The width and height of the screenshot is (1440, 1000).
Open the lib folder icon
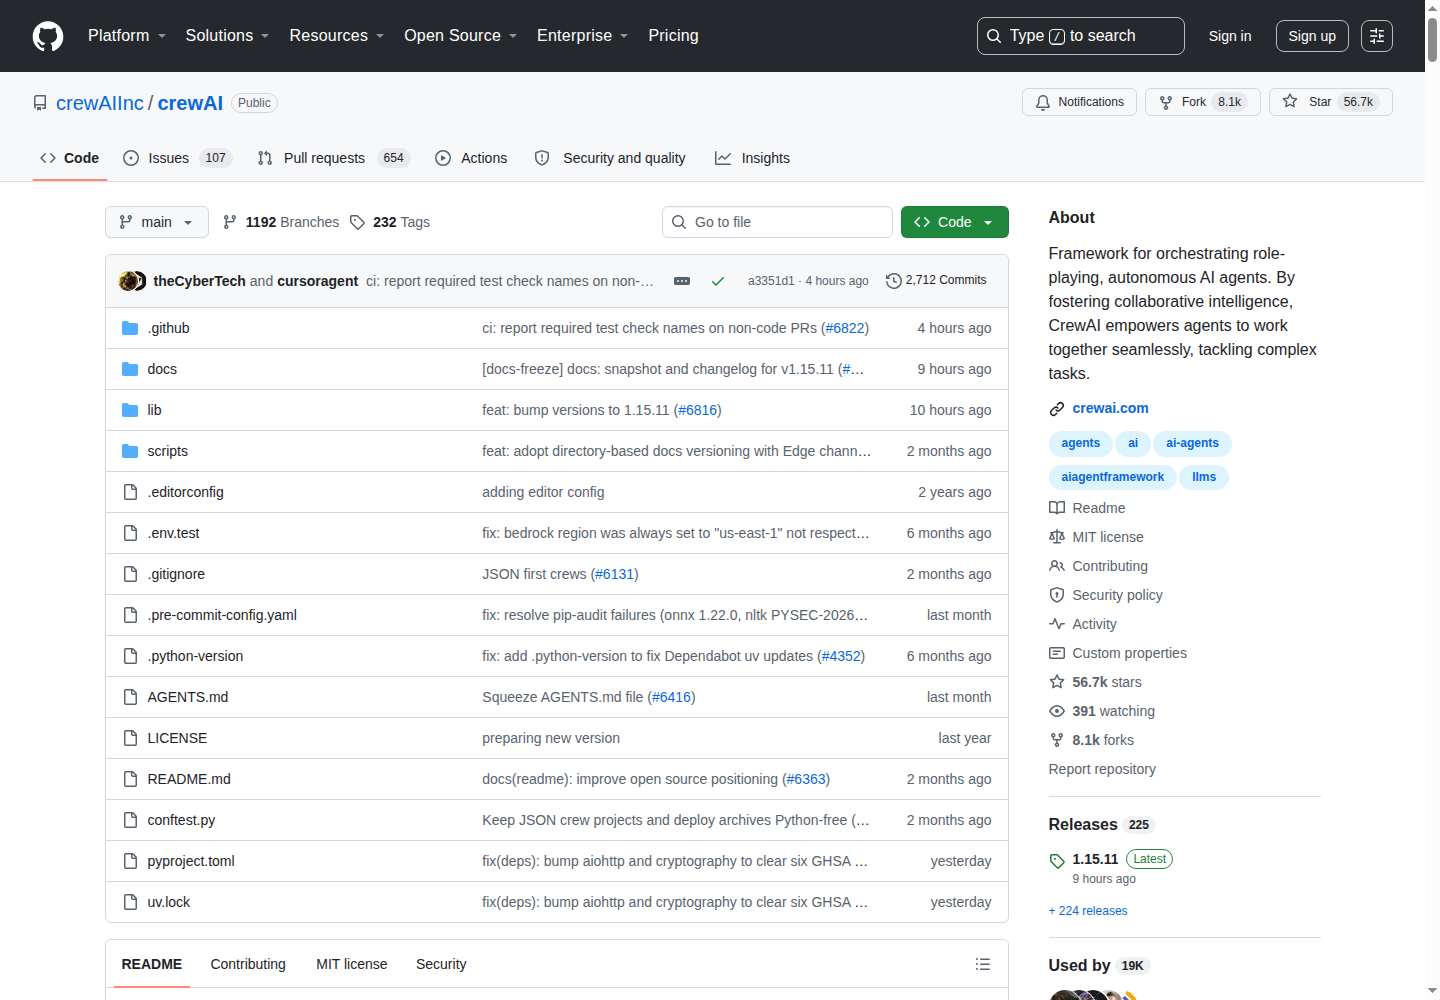pos(130,410)
